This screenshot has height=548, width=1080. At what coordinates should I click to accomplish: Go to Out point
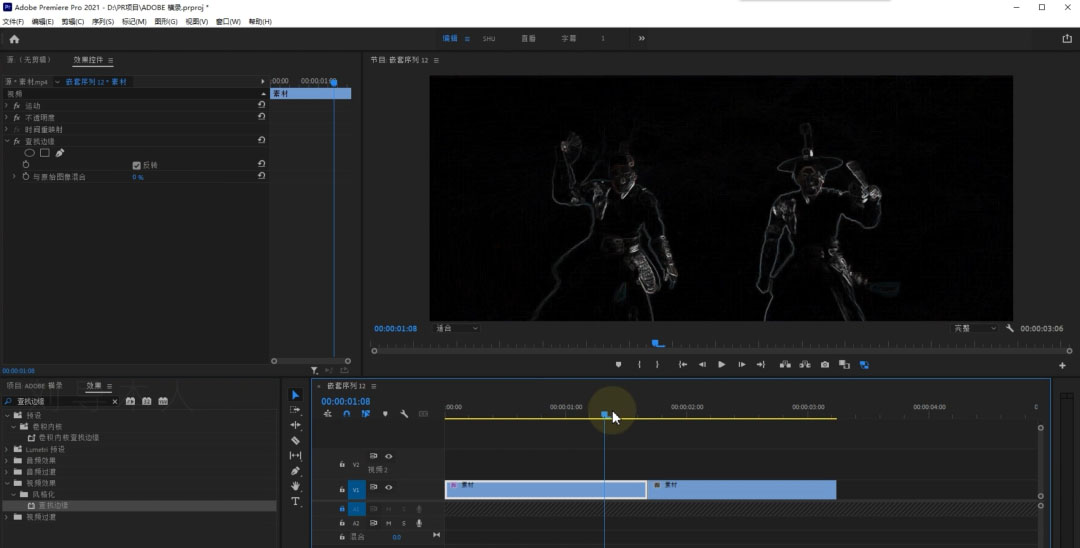tap(760, 365)
